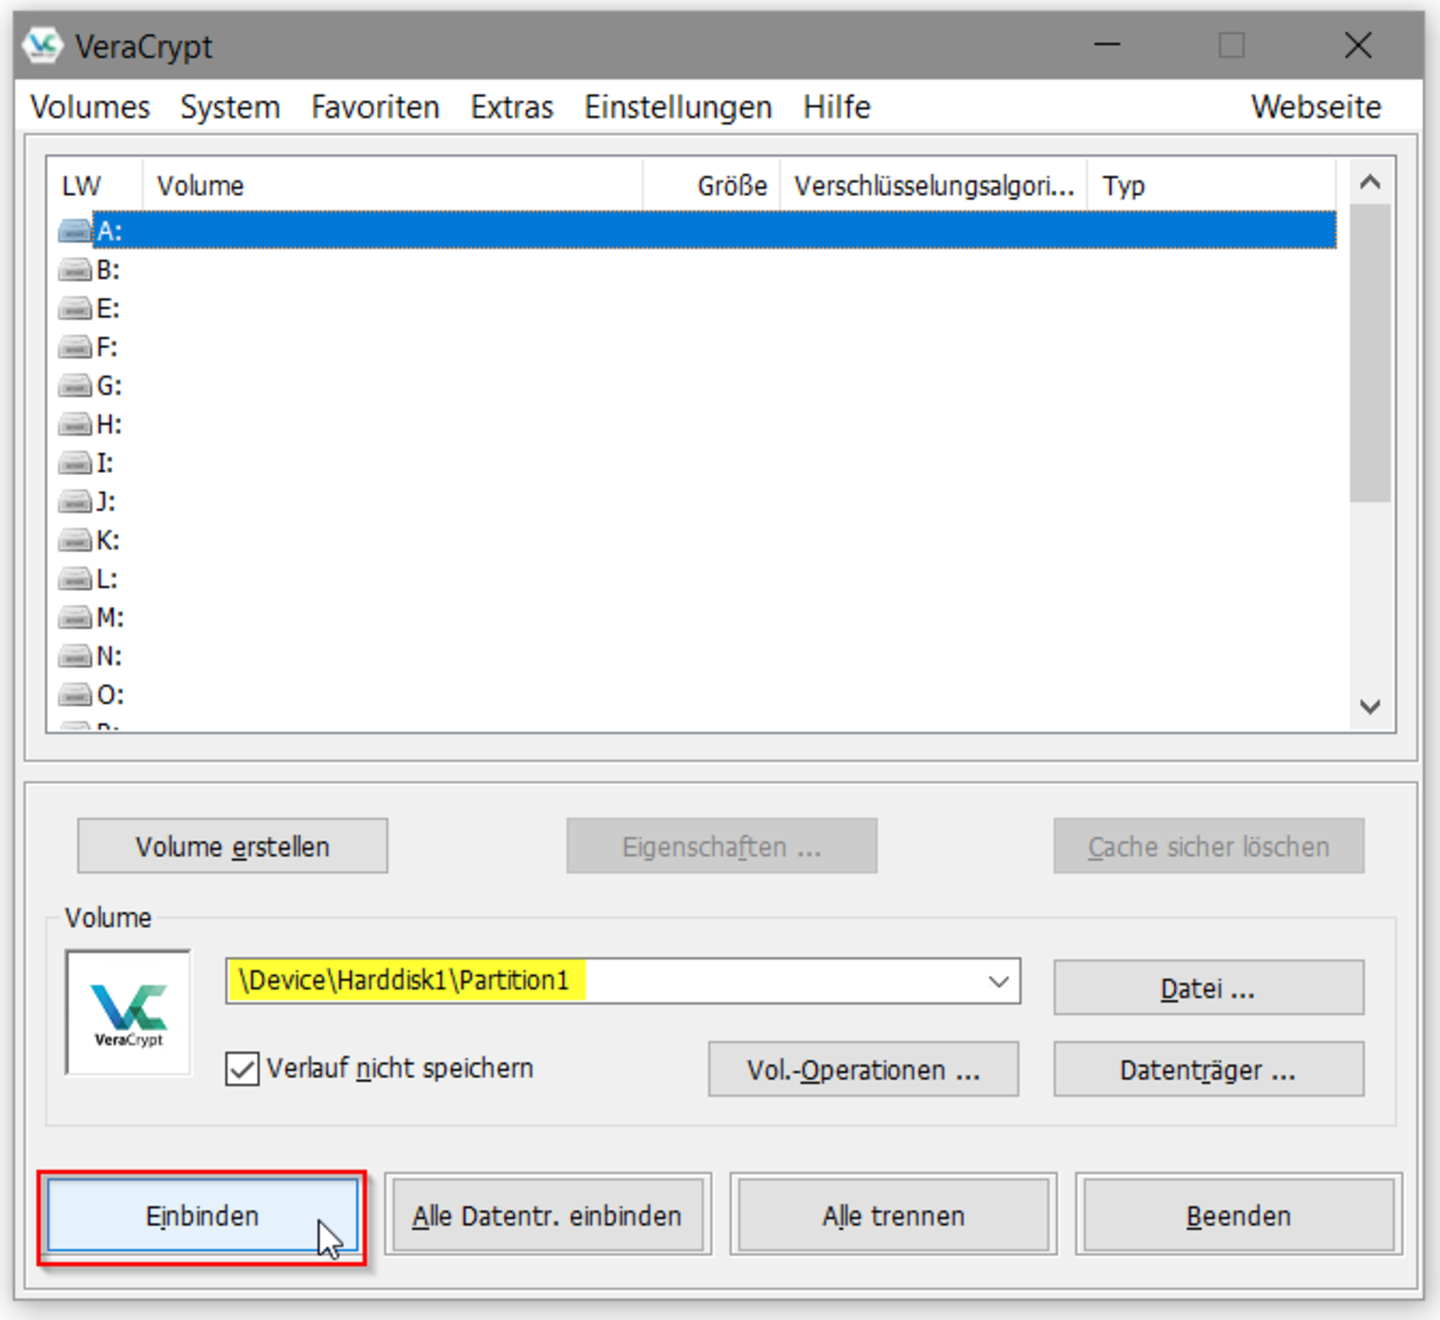Select the 'B:' drive letter text

108,270
